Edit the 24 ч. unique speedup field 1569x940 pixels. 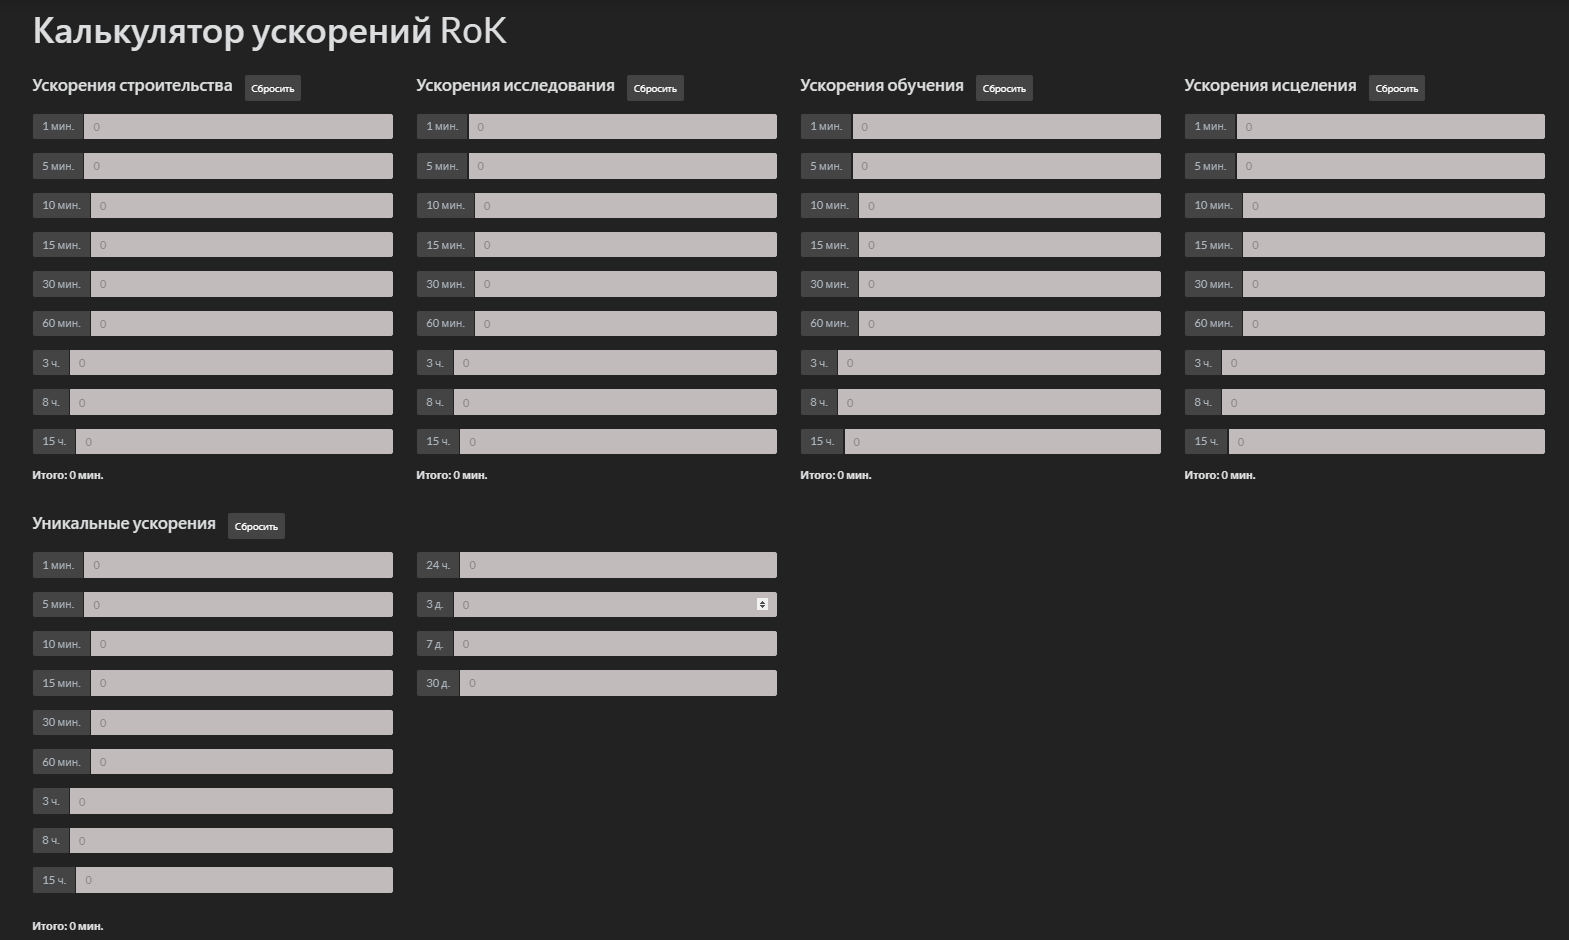(x=619, y=565)
